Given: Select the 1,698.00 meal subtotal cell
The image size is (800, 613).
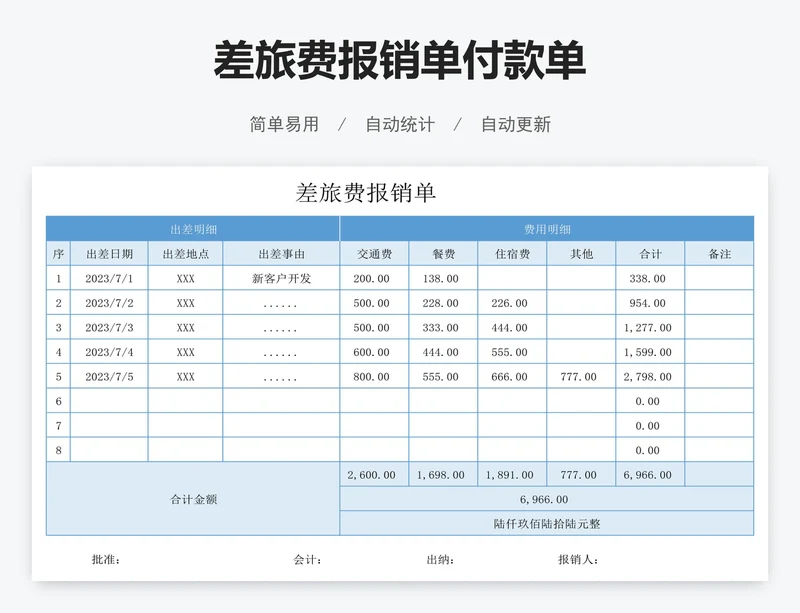Looking at the screenshot, I should (443, 475).
